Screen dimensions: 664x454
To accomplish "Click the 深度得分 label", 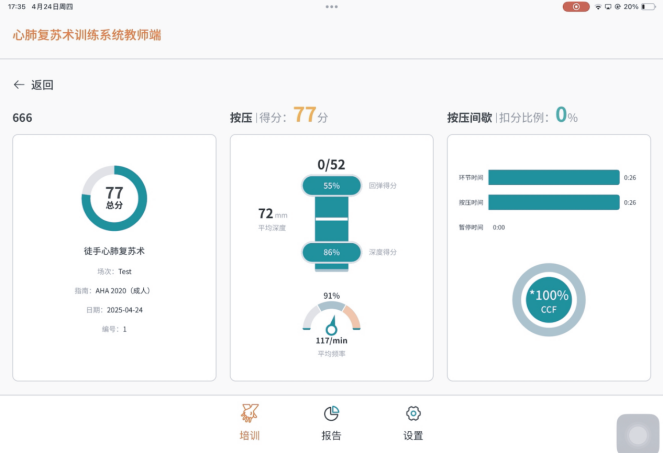I will 382,252.
